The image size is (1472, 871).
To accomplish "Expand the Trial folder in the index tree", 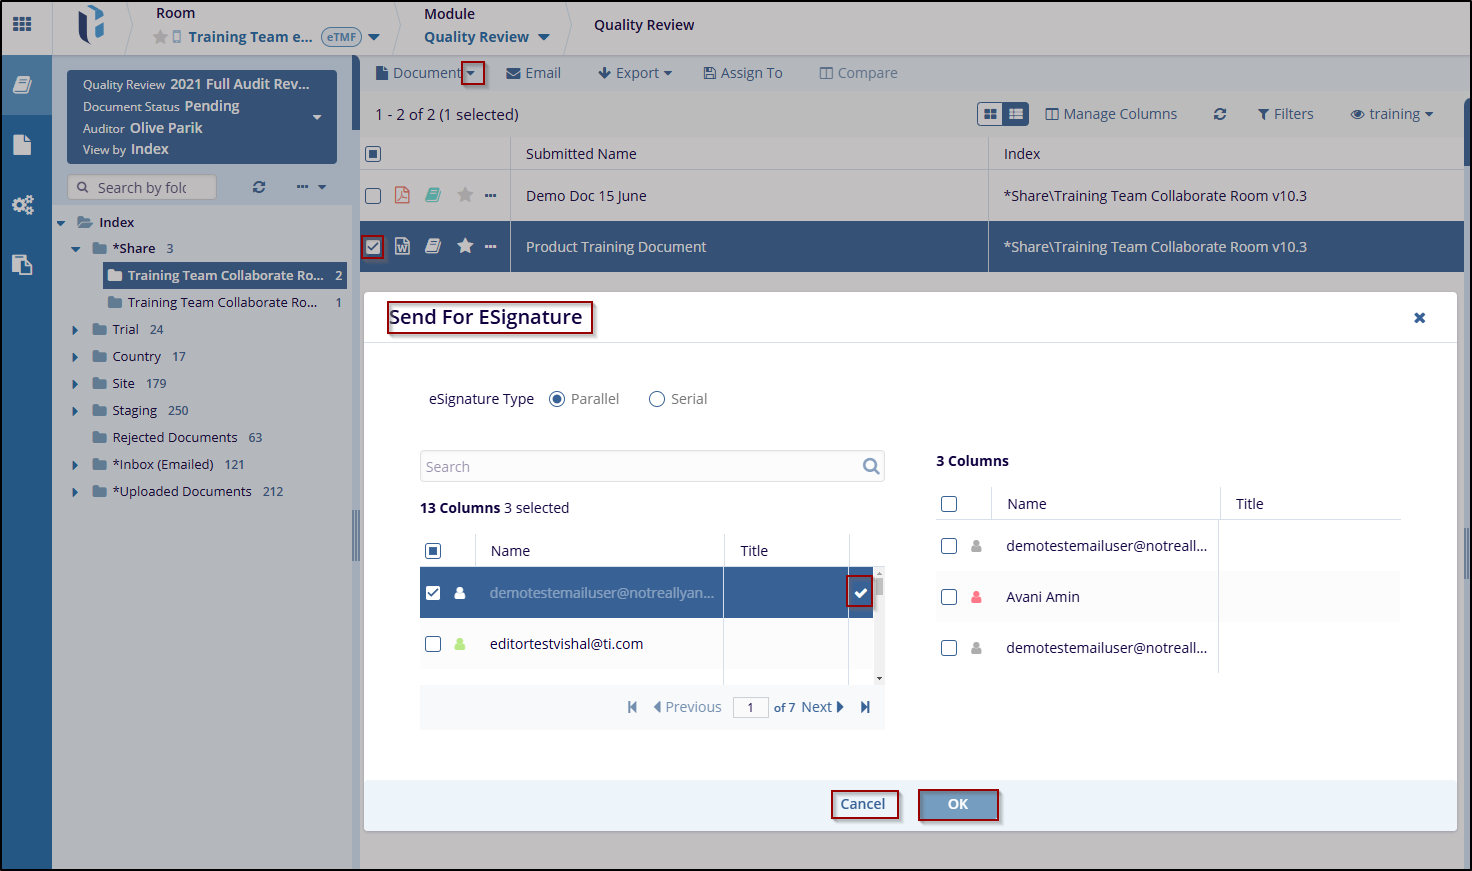I will point(75,330).
